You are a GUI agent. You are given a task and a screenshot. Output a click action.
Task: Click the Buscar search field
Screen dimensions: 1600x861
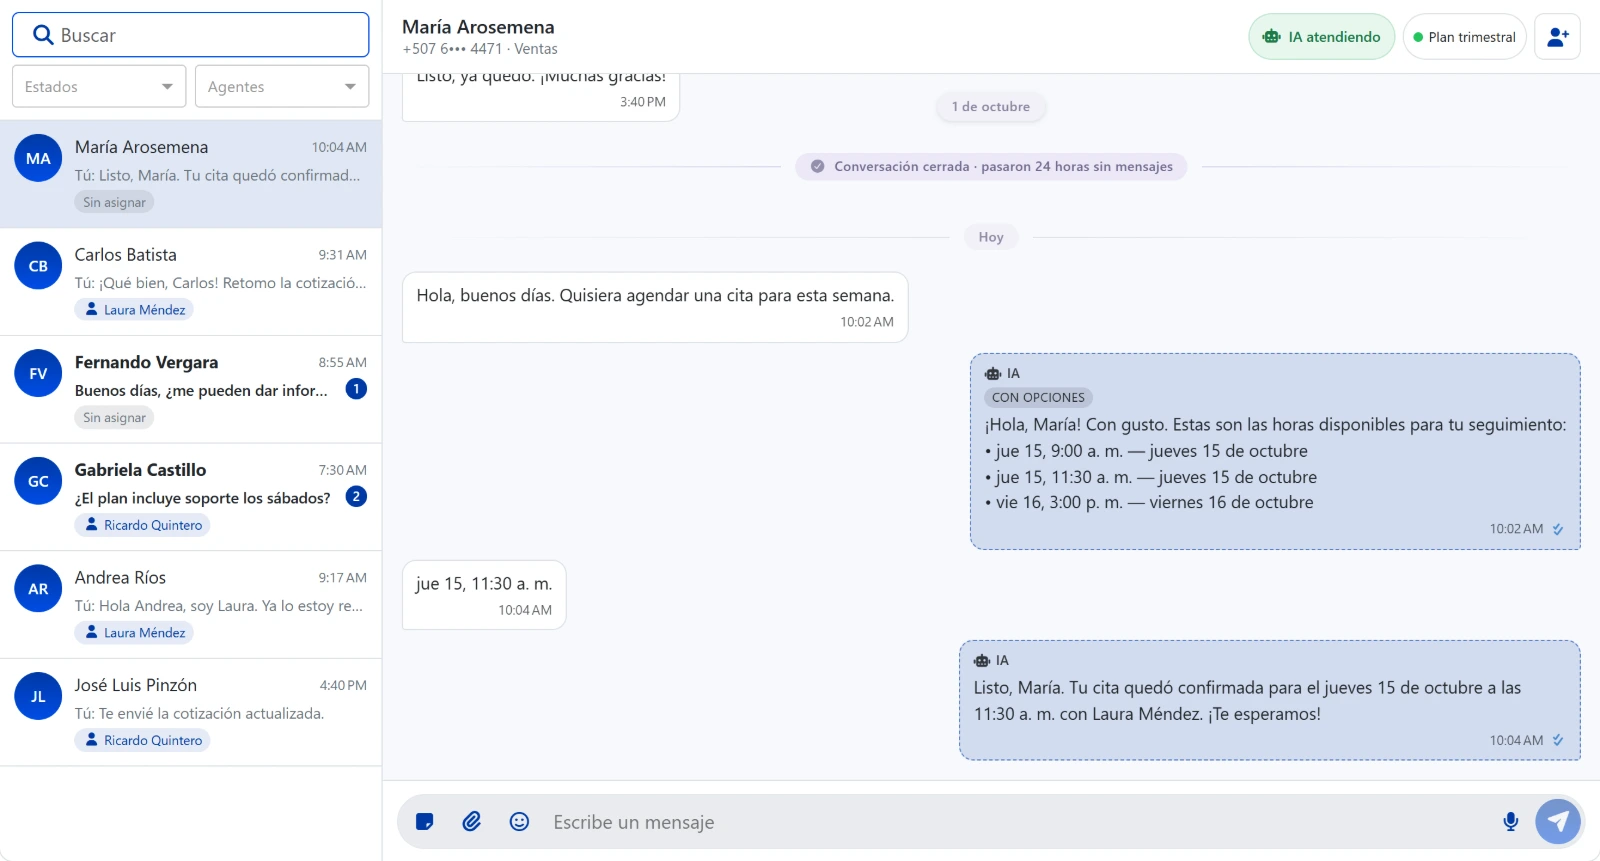pyautogui.click(x=191, y=35)
